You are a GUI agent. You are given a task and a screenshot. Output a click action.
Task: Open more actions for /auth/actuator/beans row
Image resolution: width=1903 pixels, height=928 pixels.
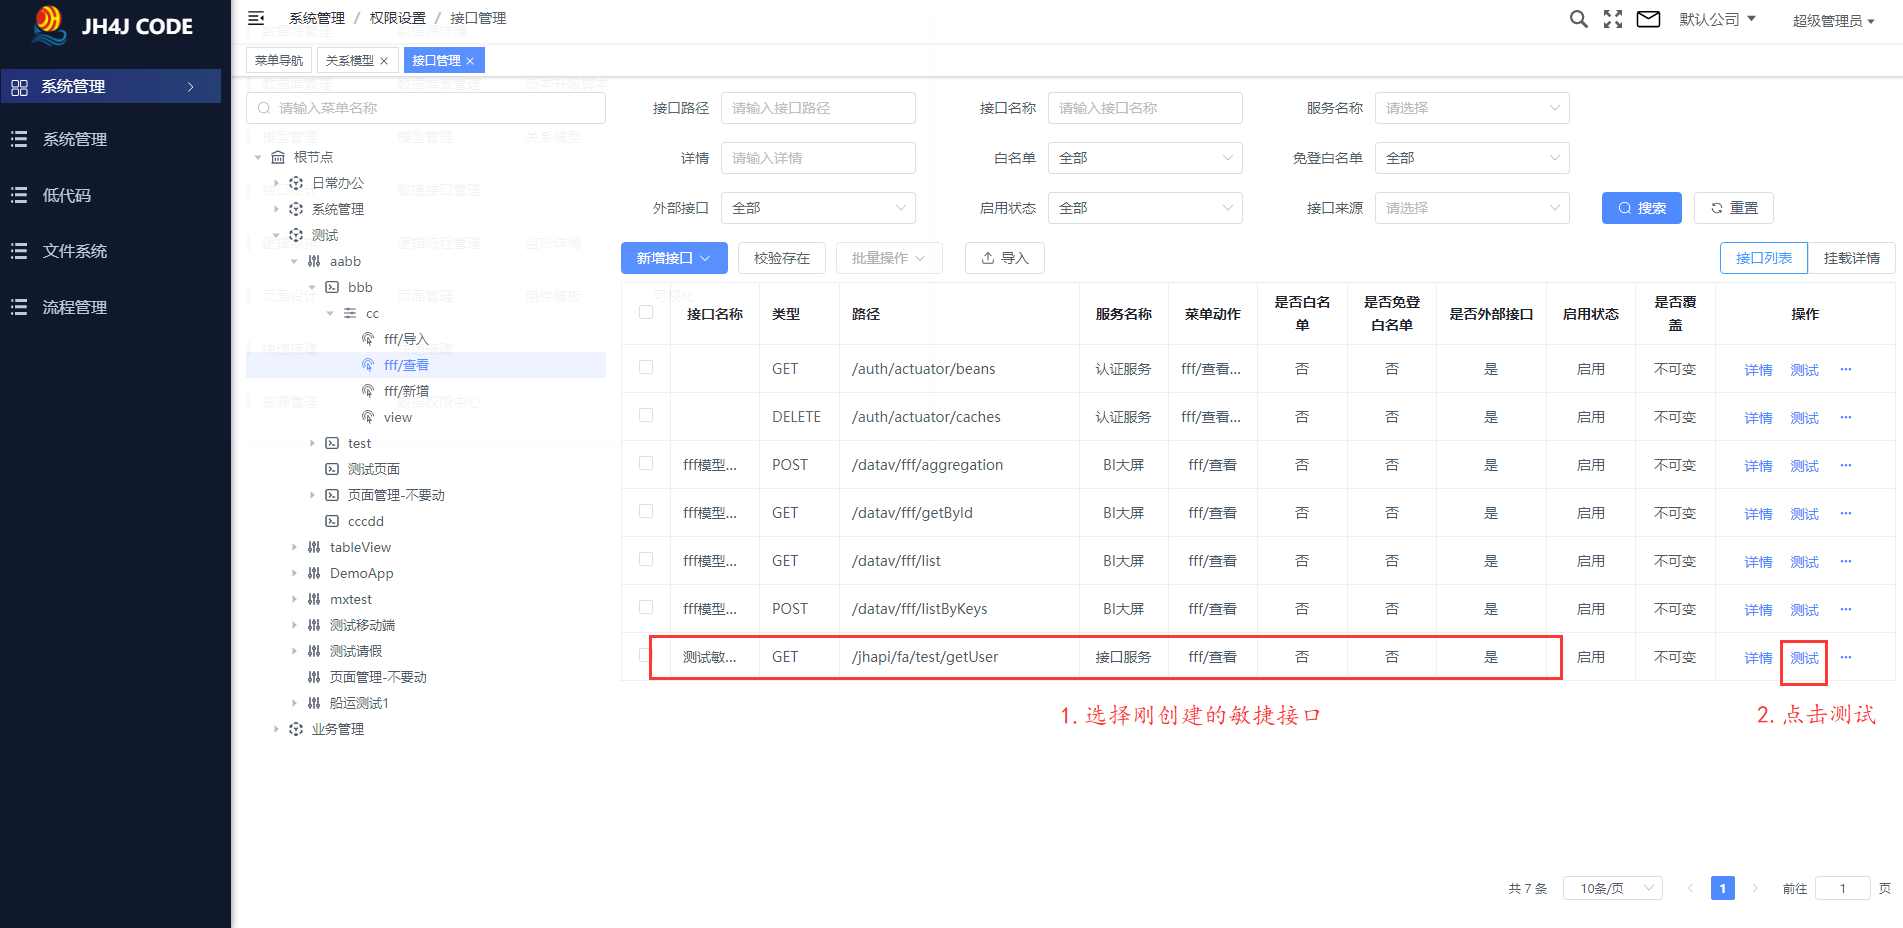click(1846, 369)
